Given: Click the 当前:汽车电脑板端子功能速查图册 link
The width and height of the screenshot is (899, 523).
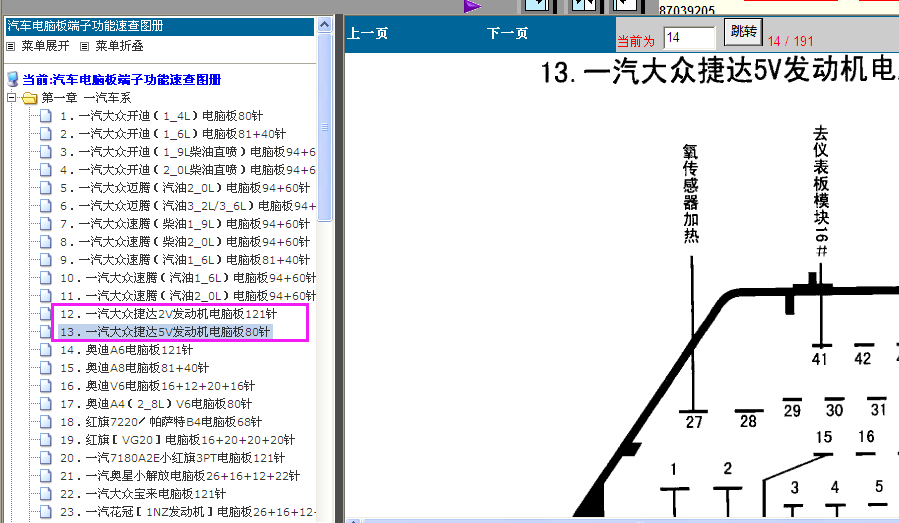Looking at the screenshot, I should click(122, 80).
